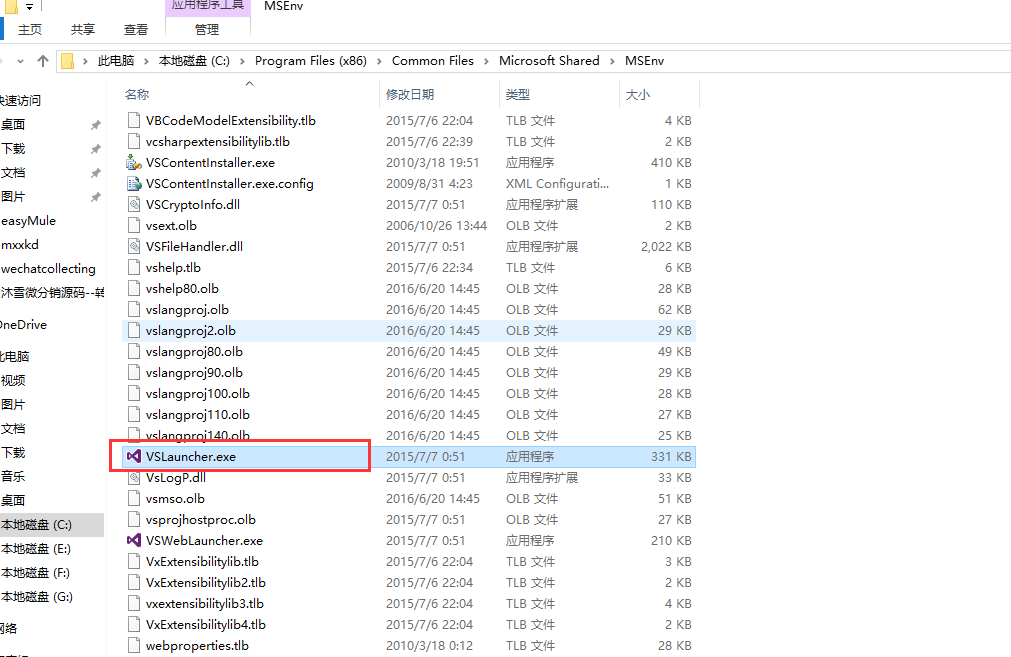The height and width of the screenshot is (657, 1011).
Task: Open mxxkd folder in quick access
Action: [20, 245]
